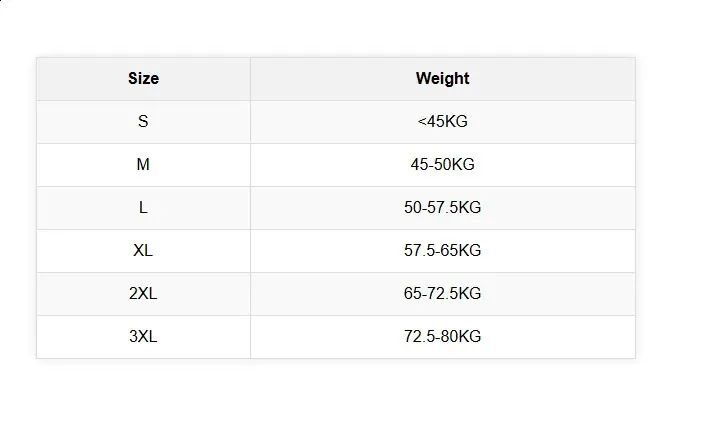
Task: Click the 50-57.5KG weight cell
Action: [442, 208]
